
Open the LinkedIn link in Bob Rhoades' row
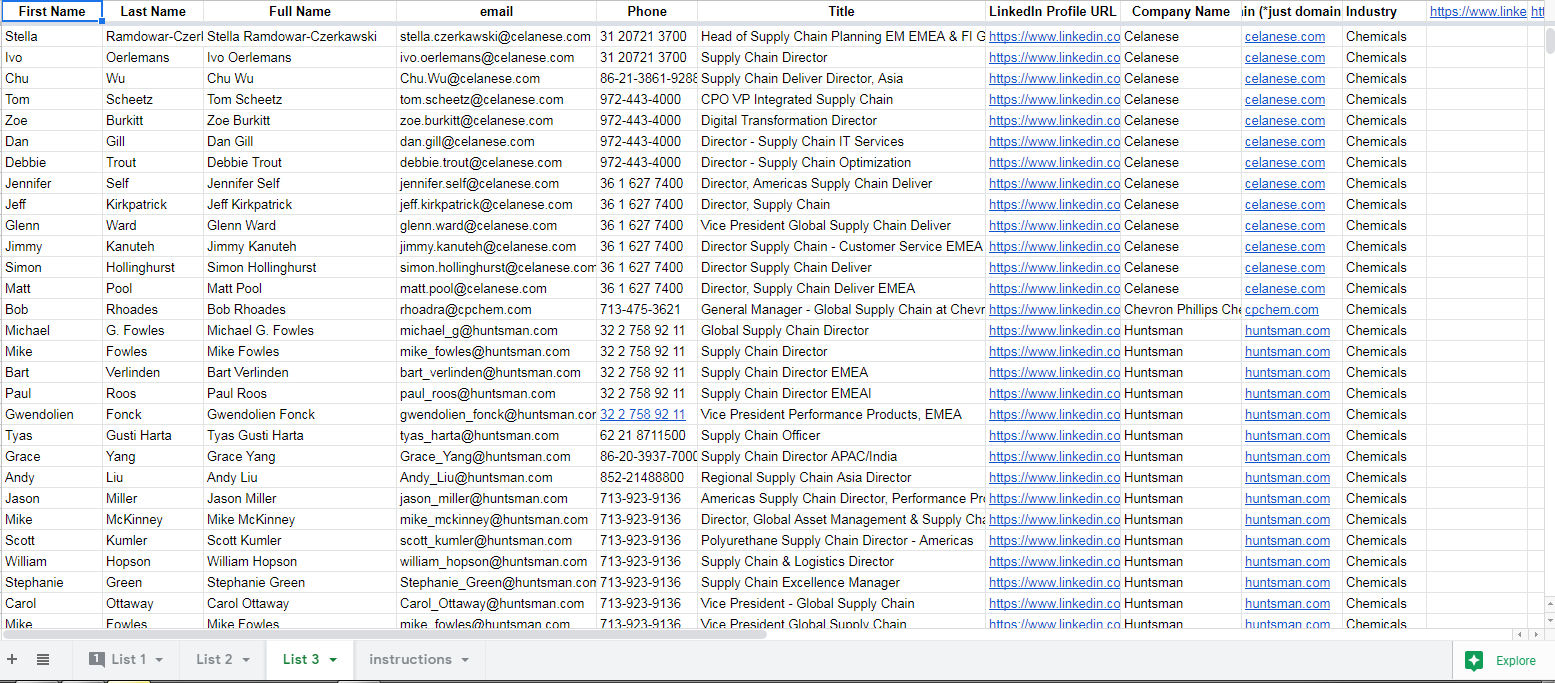1054,309
